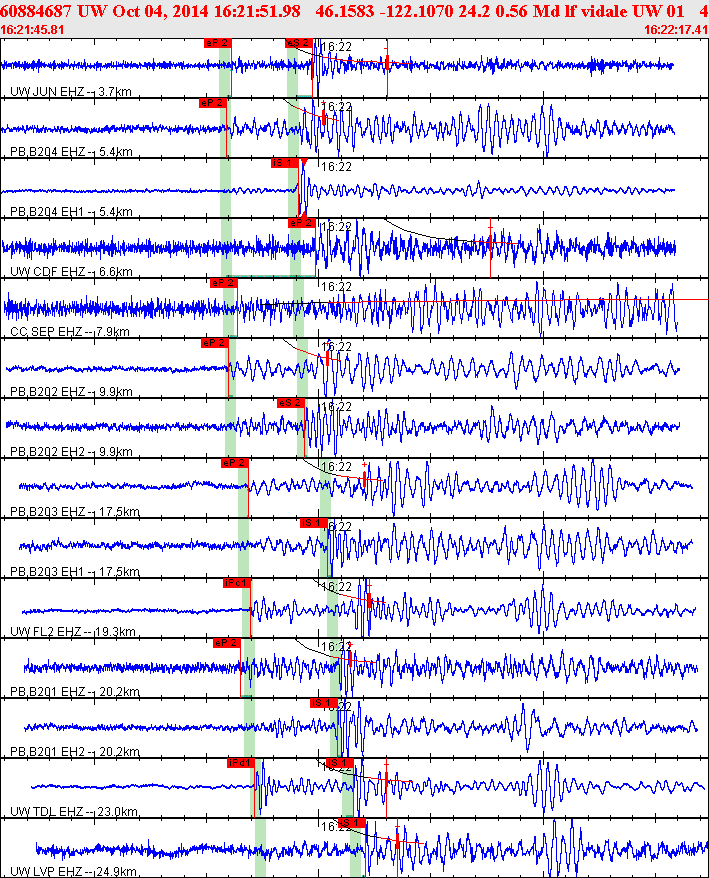
Task: Click the window end time 16:22:17.41
Action: (x=676, y=29)
